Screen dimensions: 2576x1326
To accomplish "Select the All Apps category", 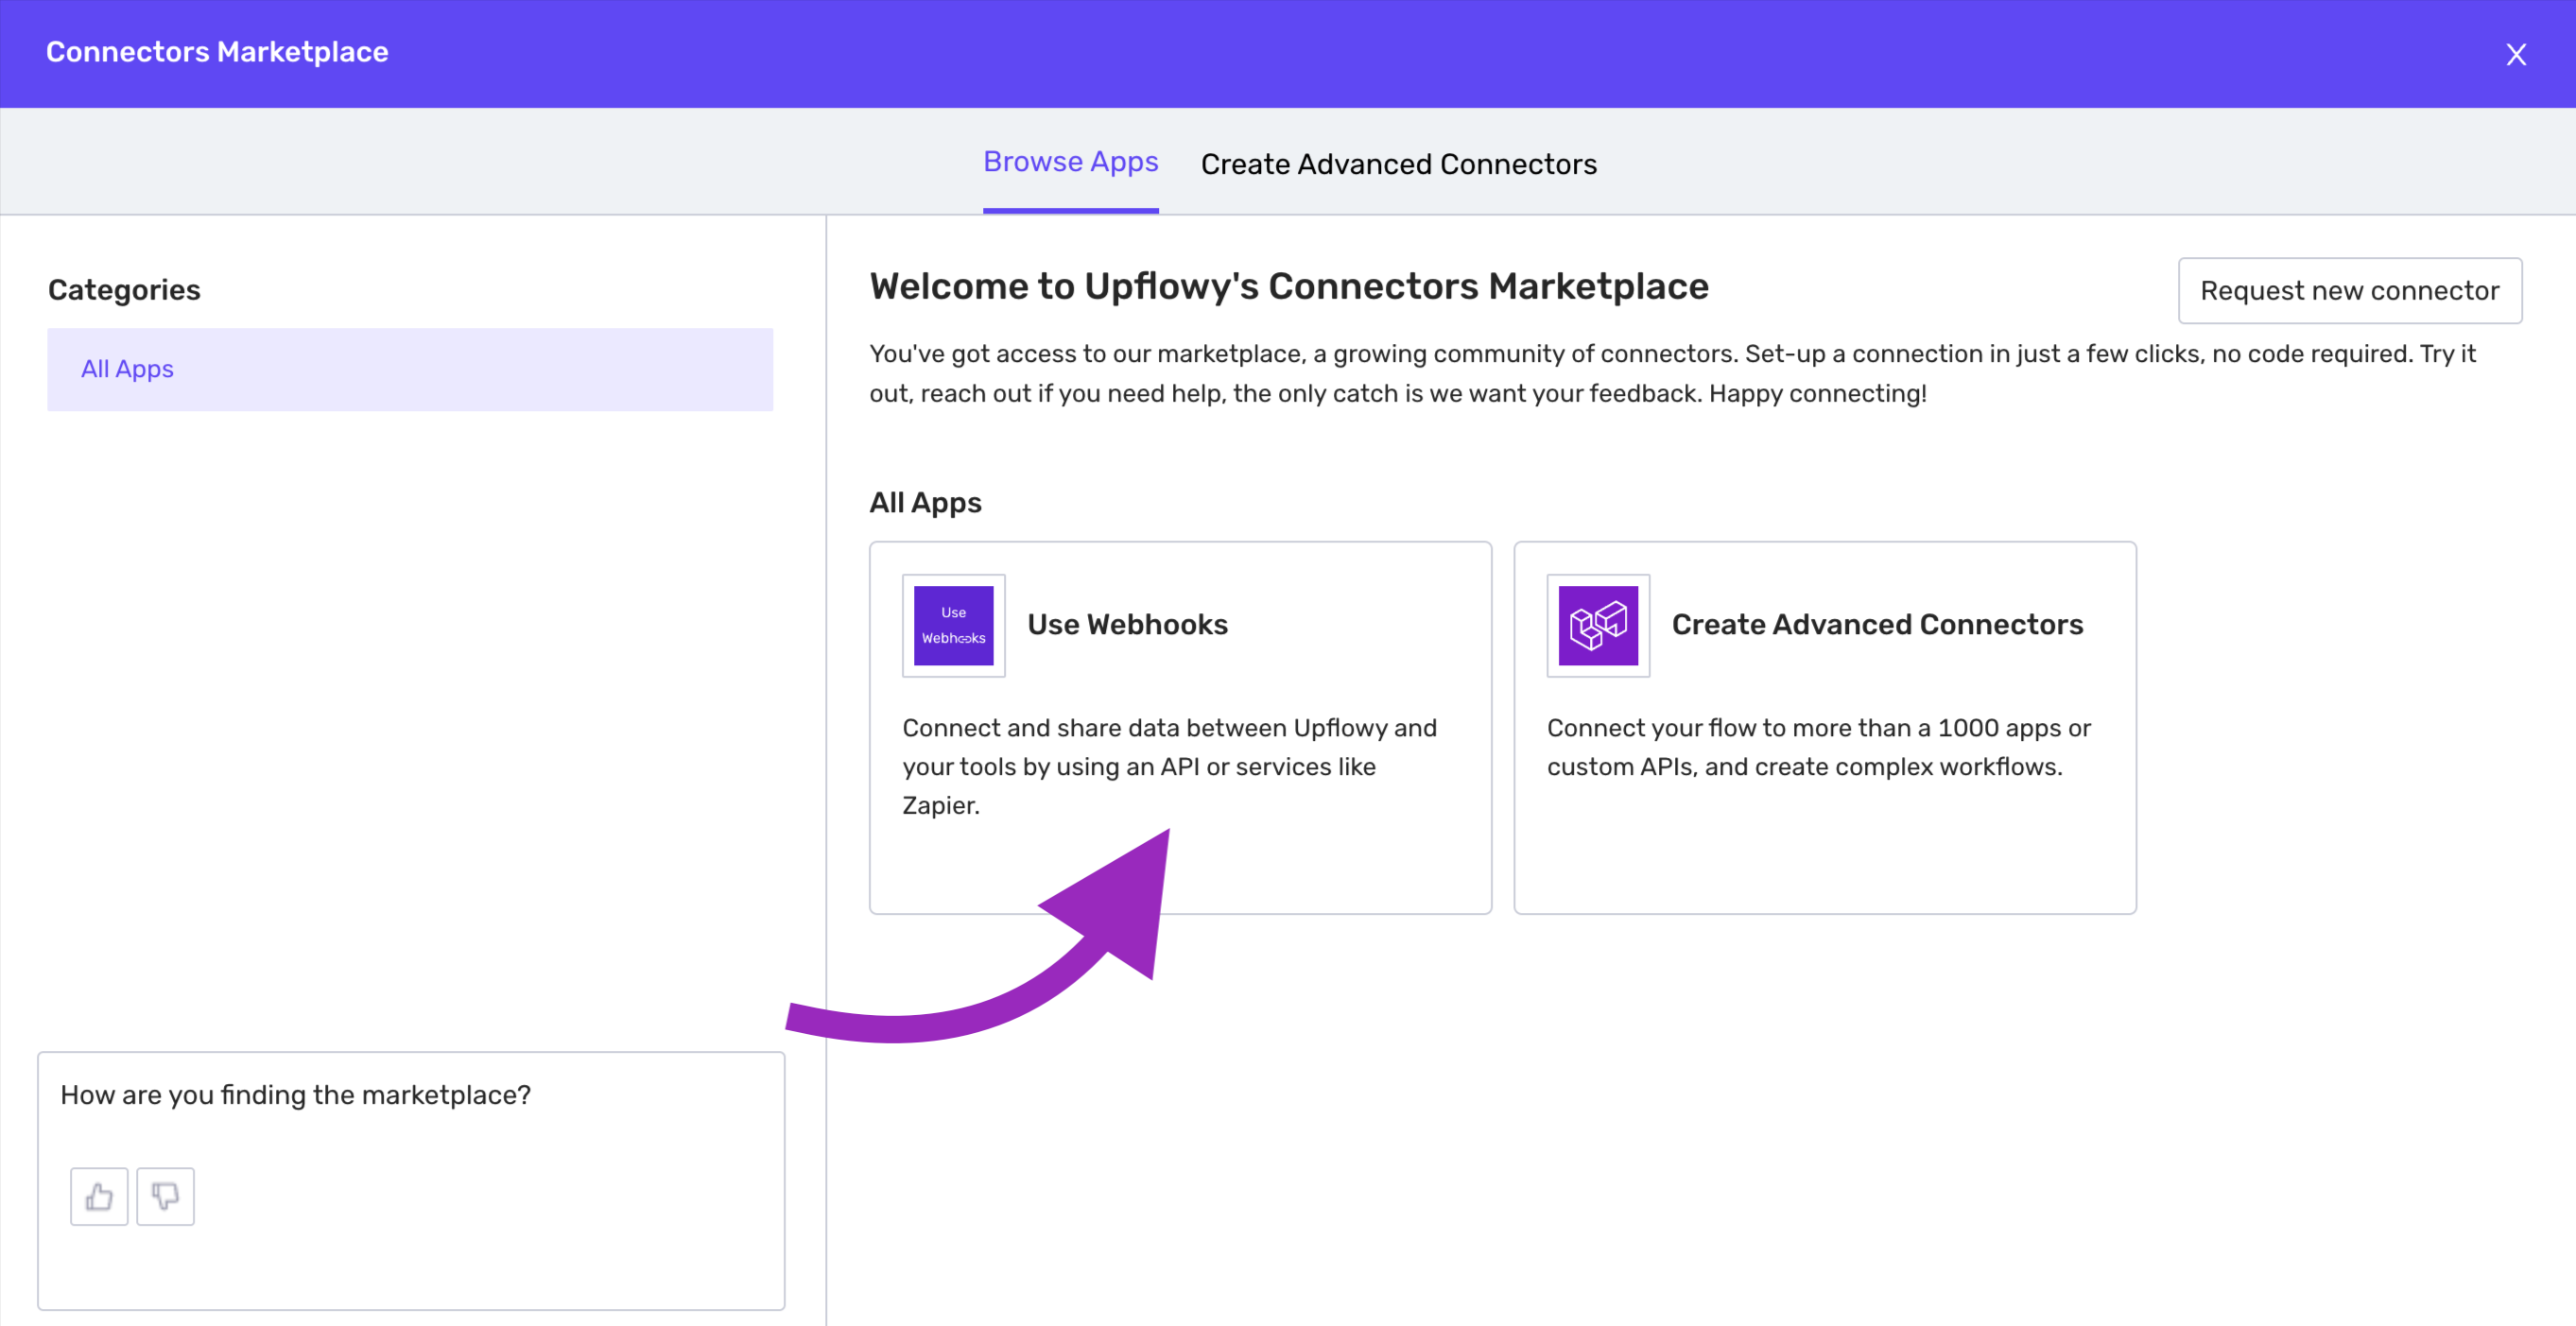I will 410,369.
